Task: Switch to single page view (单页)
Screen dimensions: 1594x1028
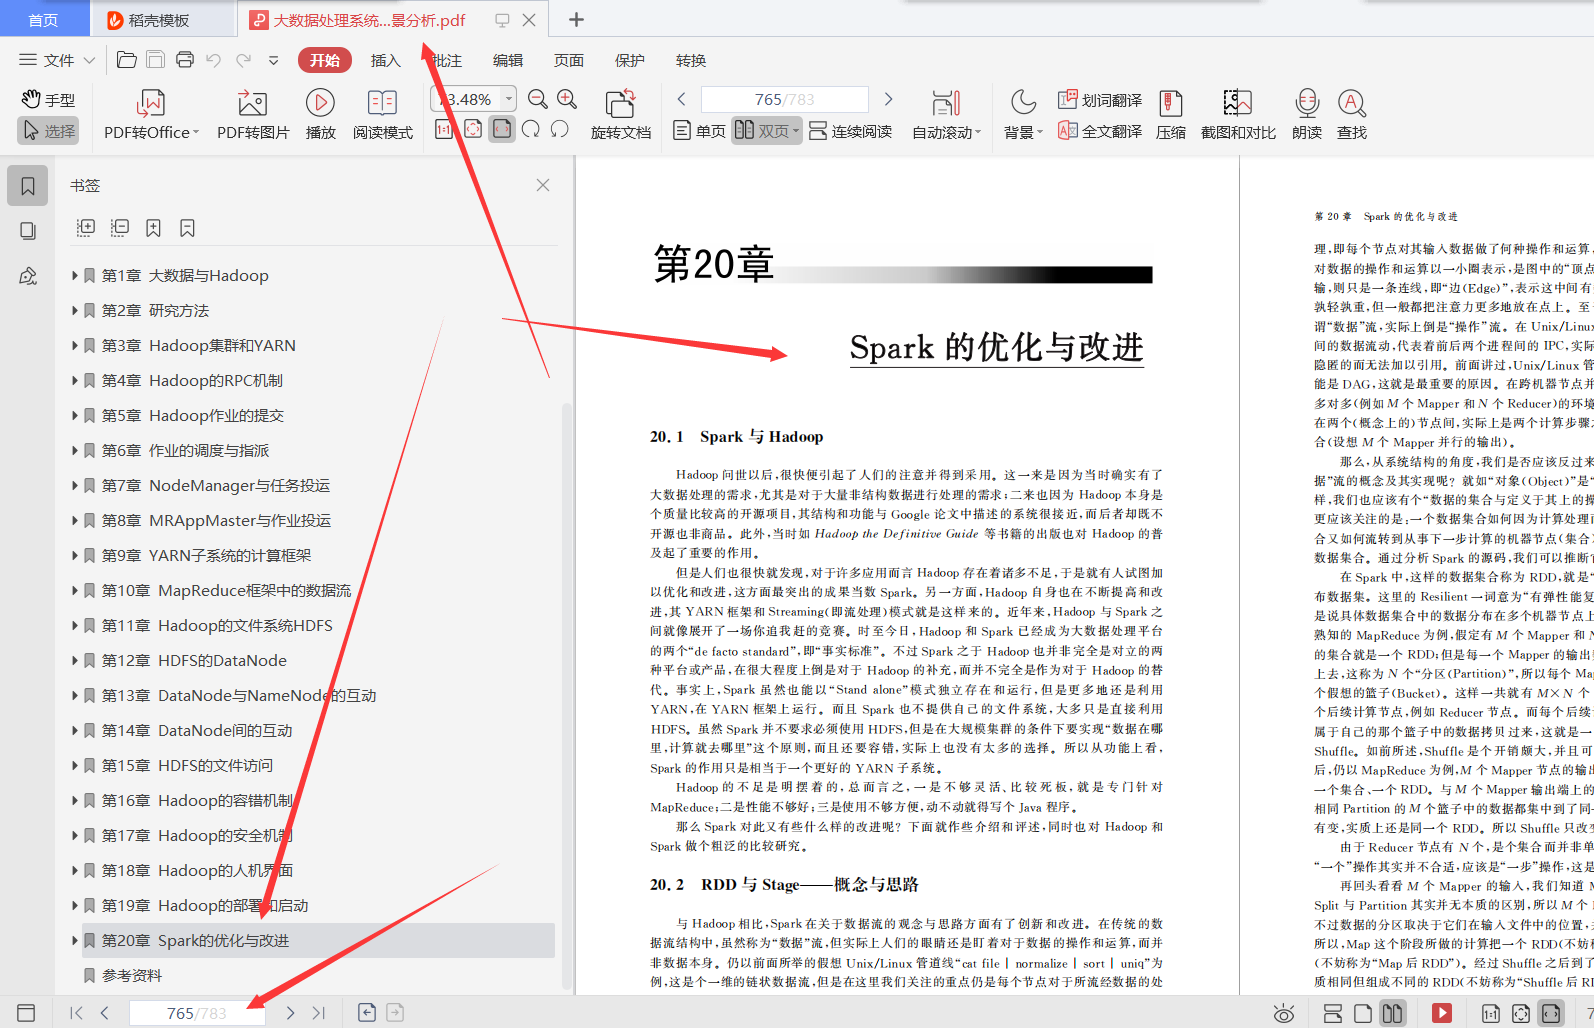Action: pyautogui.click(x=699, y=131)
